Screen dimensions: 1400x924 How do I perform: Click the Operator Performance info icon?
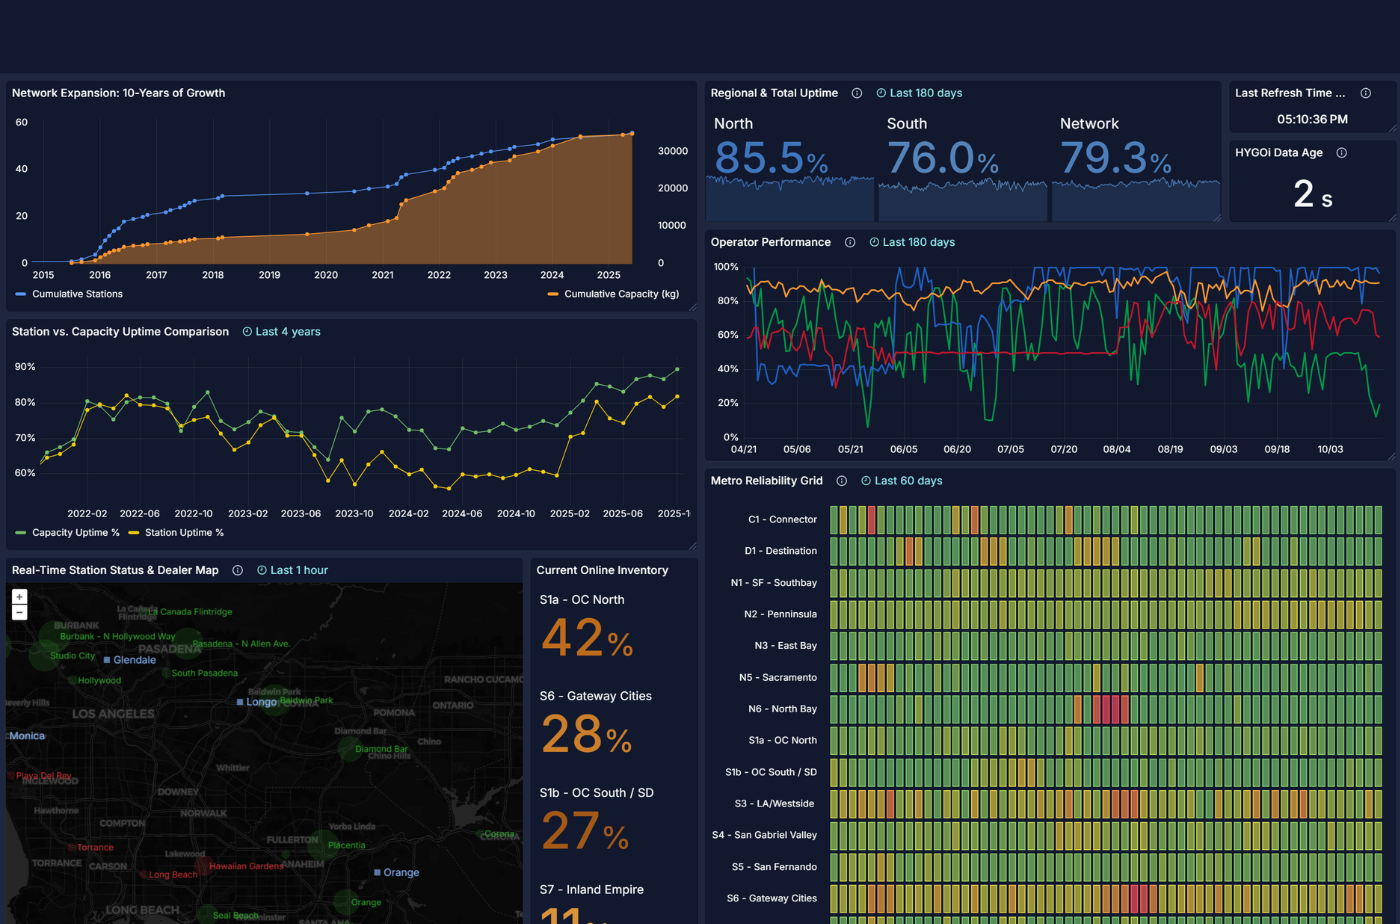pos(850,242)
